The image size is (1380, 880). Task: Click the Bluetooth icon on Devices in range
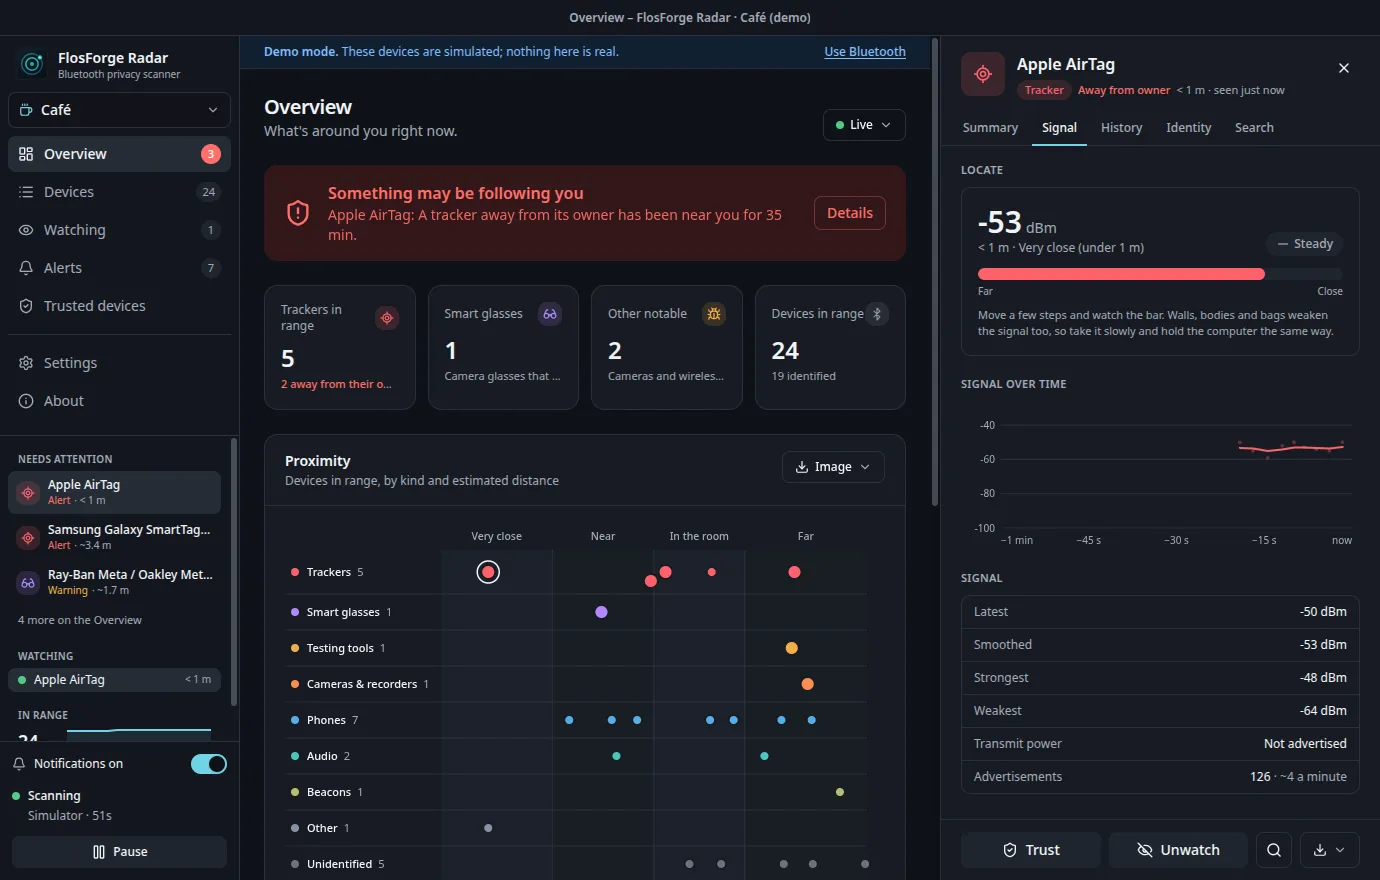[x=877, y=314]
